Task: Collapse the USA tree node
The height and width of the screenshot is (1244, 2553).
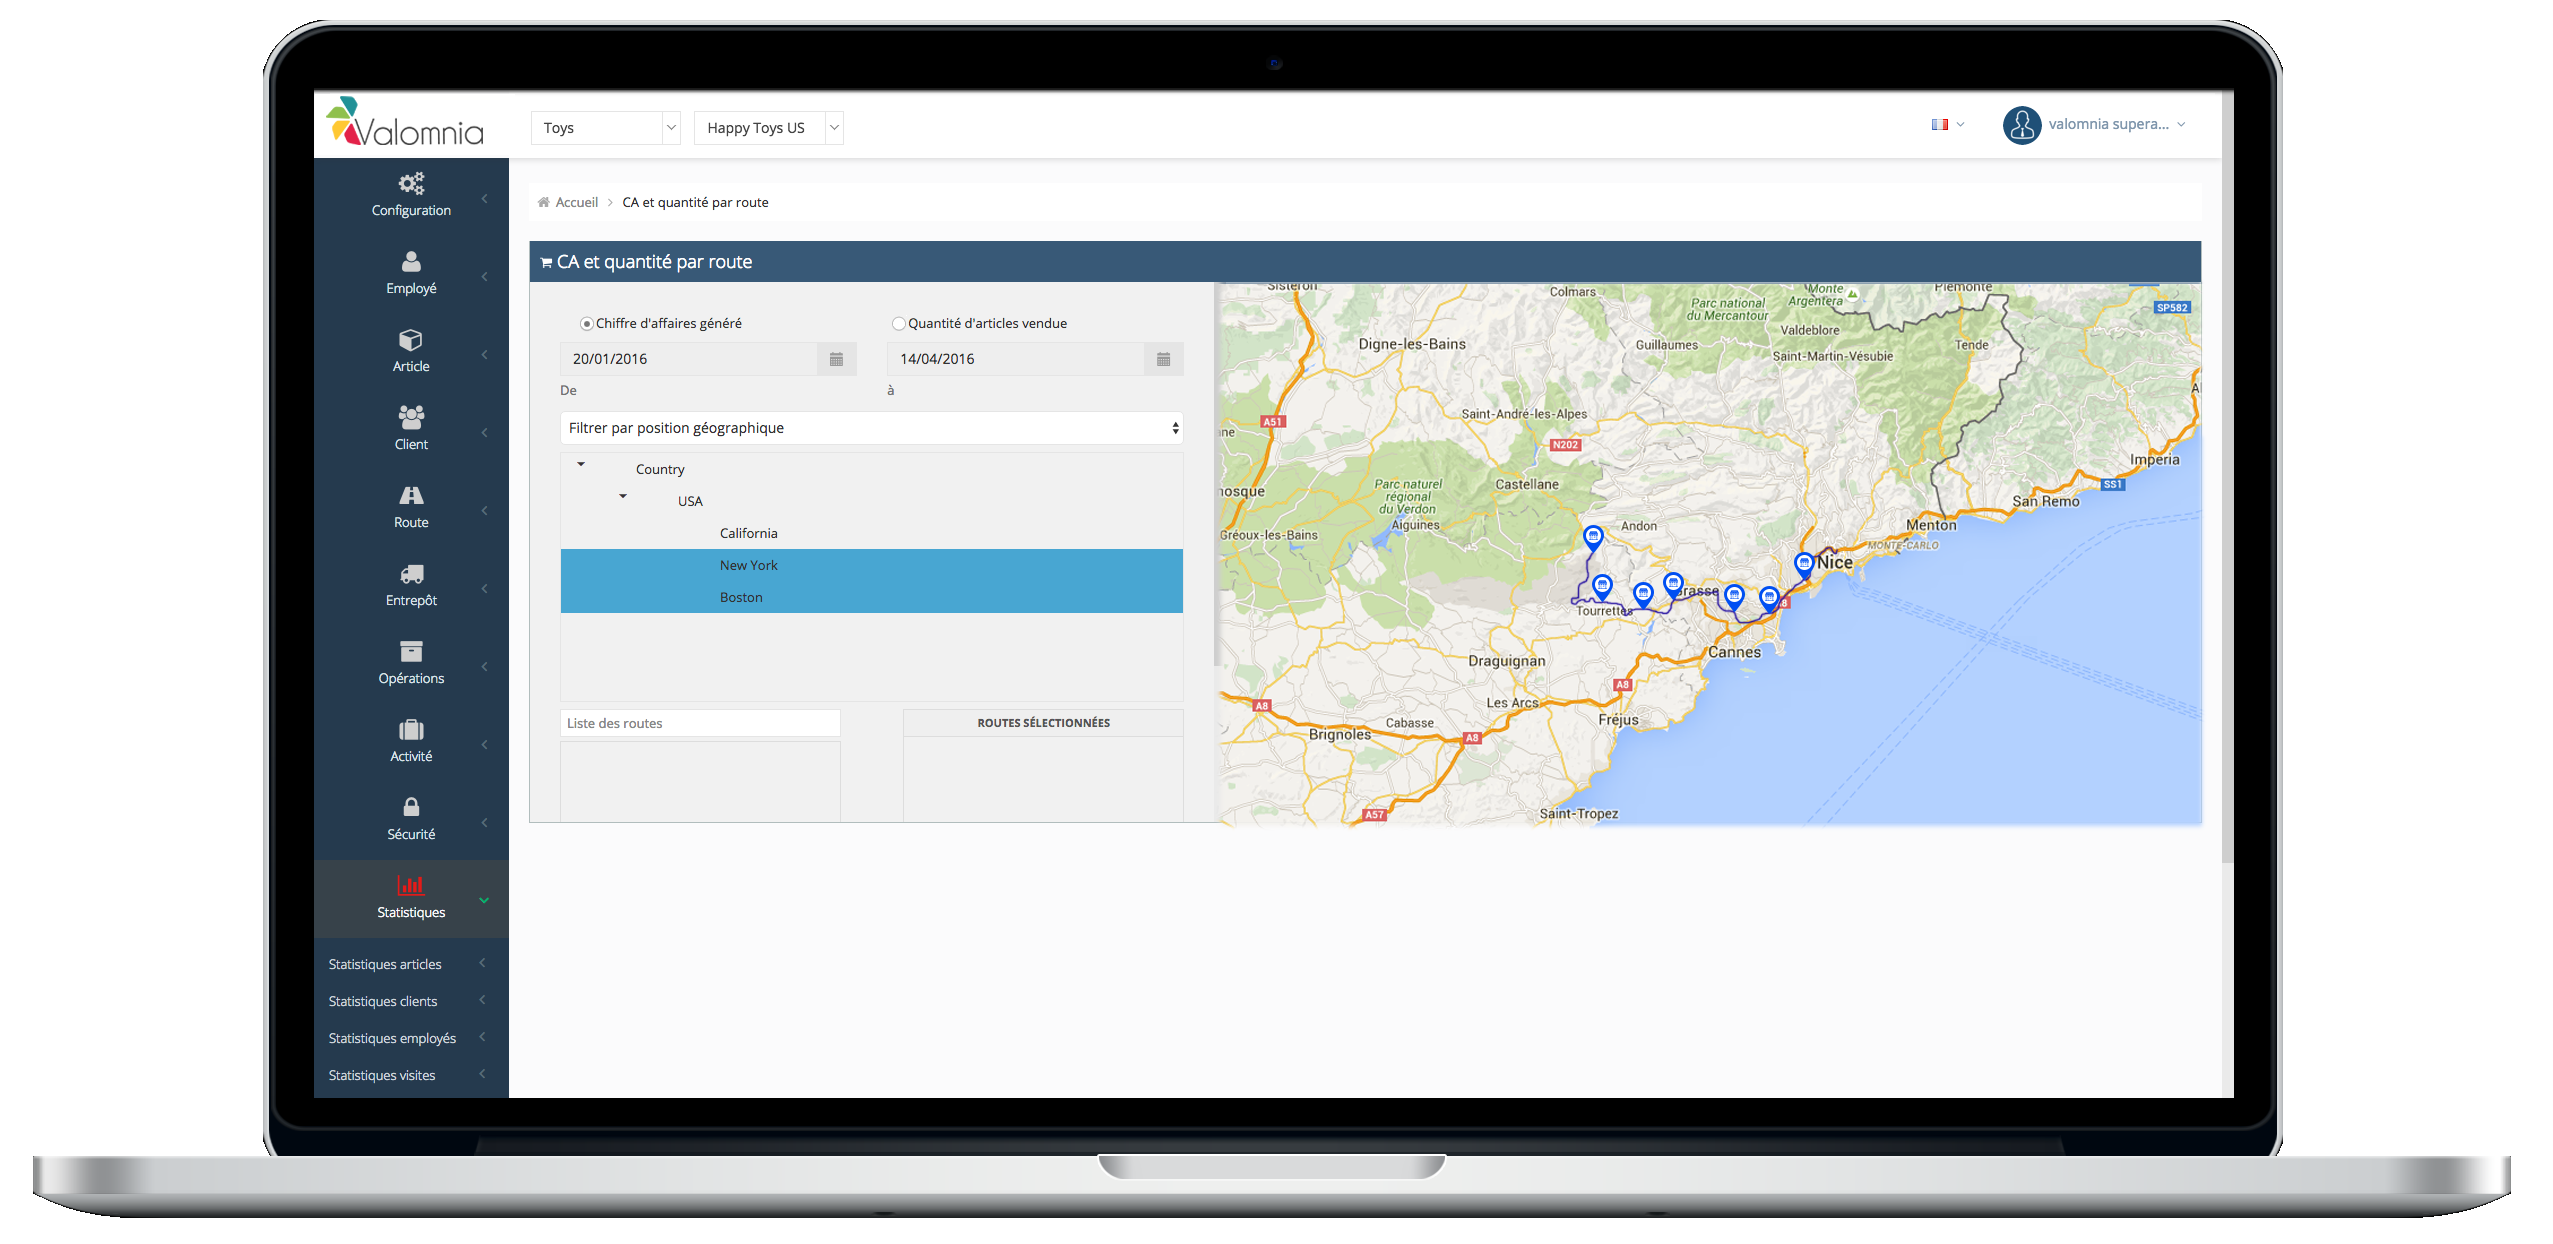Action: (623, 497)
